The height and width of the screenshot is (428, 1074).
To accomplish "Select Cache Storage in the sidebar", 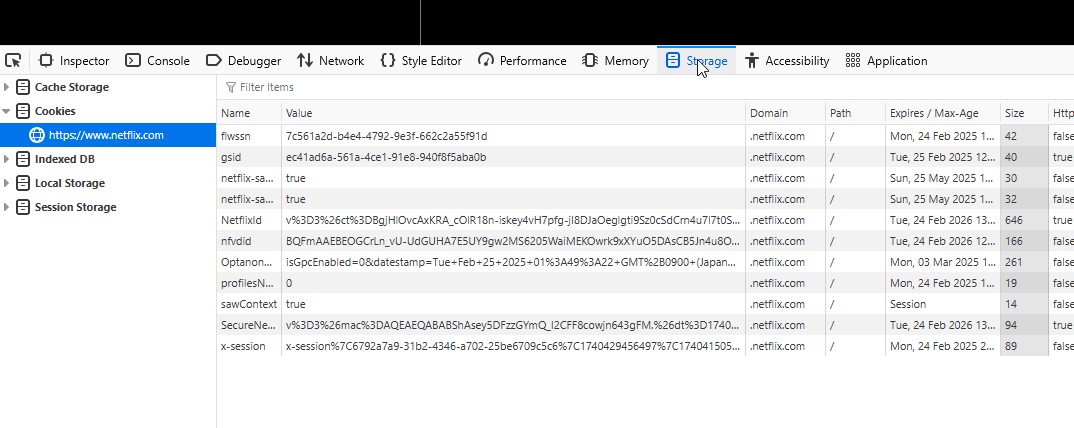I will click(71, 87).
